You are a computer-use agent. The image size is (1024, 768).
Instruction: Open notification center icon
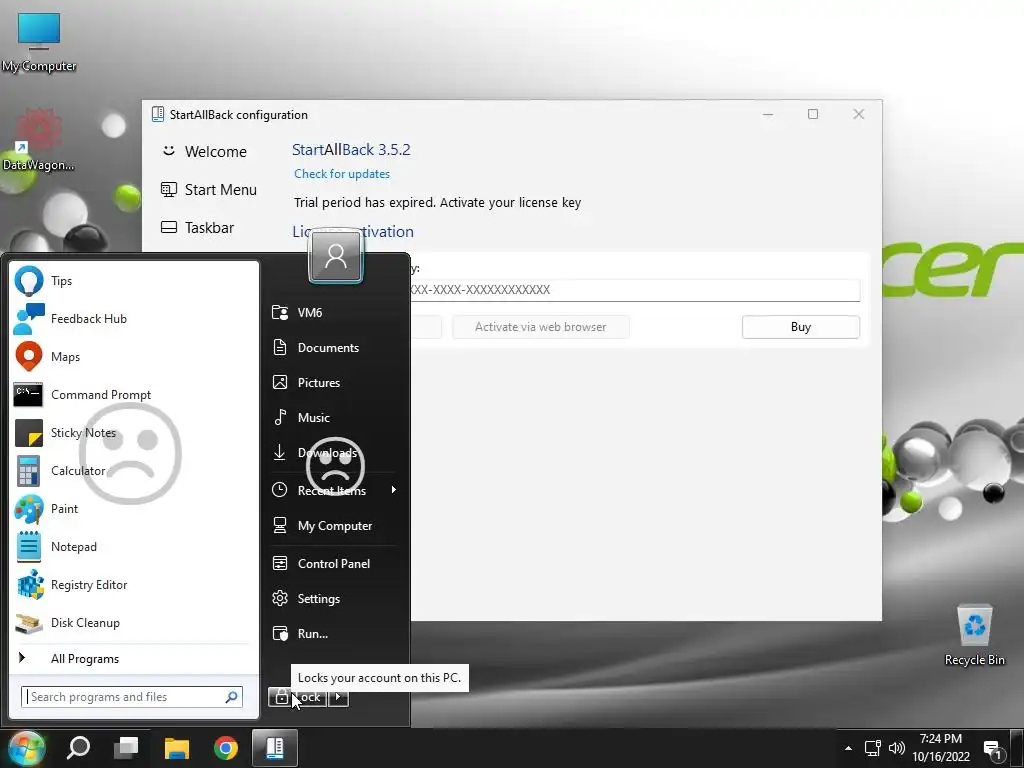pos(993,750)
